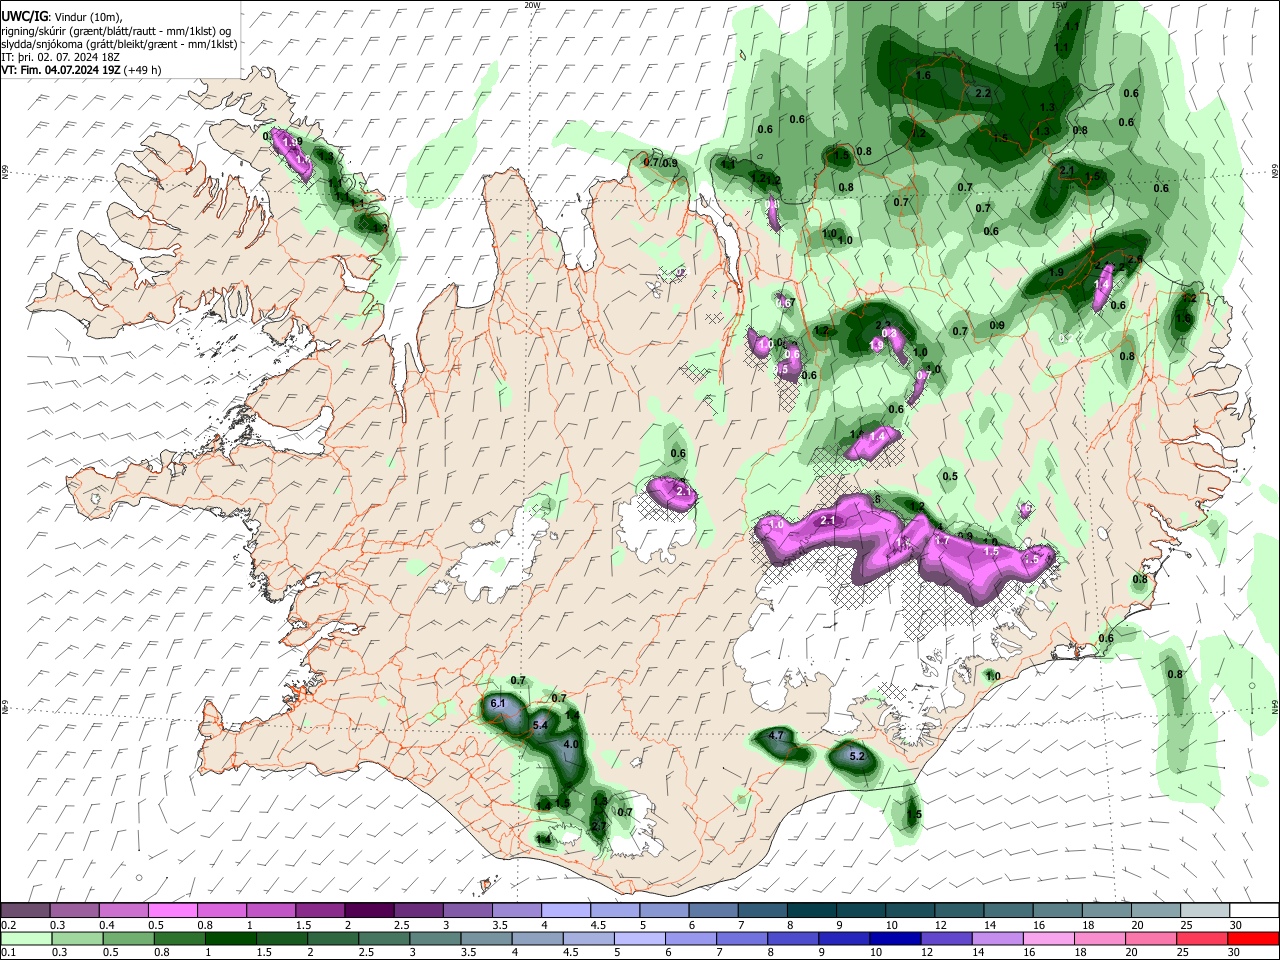Click the 2.2 value in the northern rain band
This screenshot has height=960, width=1280.
982,93
